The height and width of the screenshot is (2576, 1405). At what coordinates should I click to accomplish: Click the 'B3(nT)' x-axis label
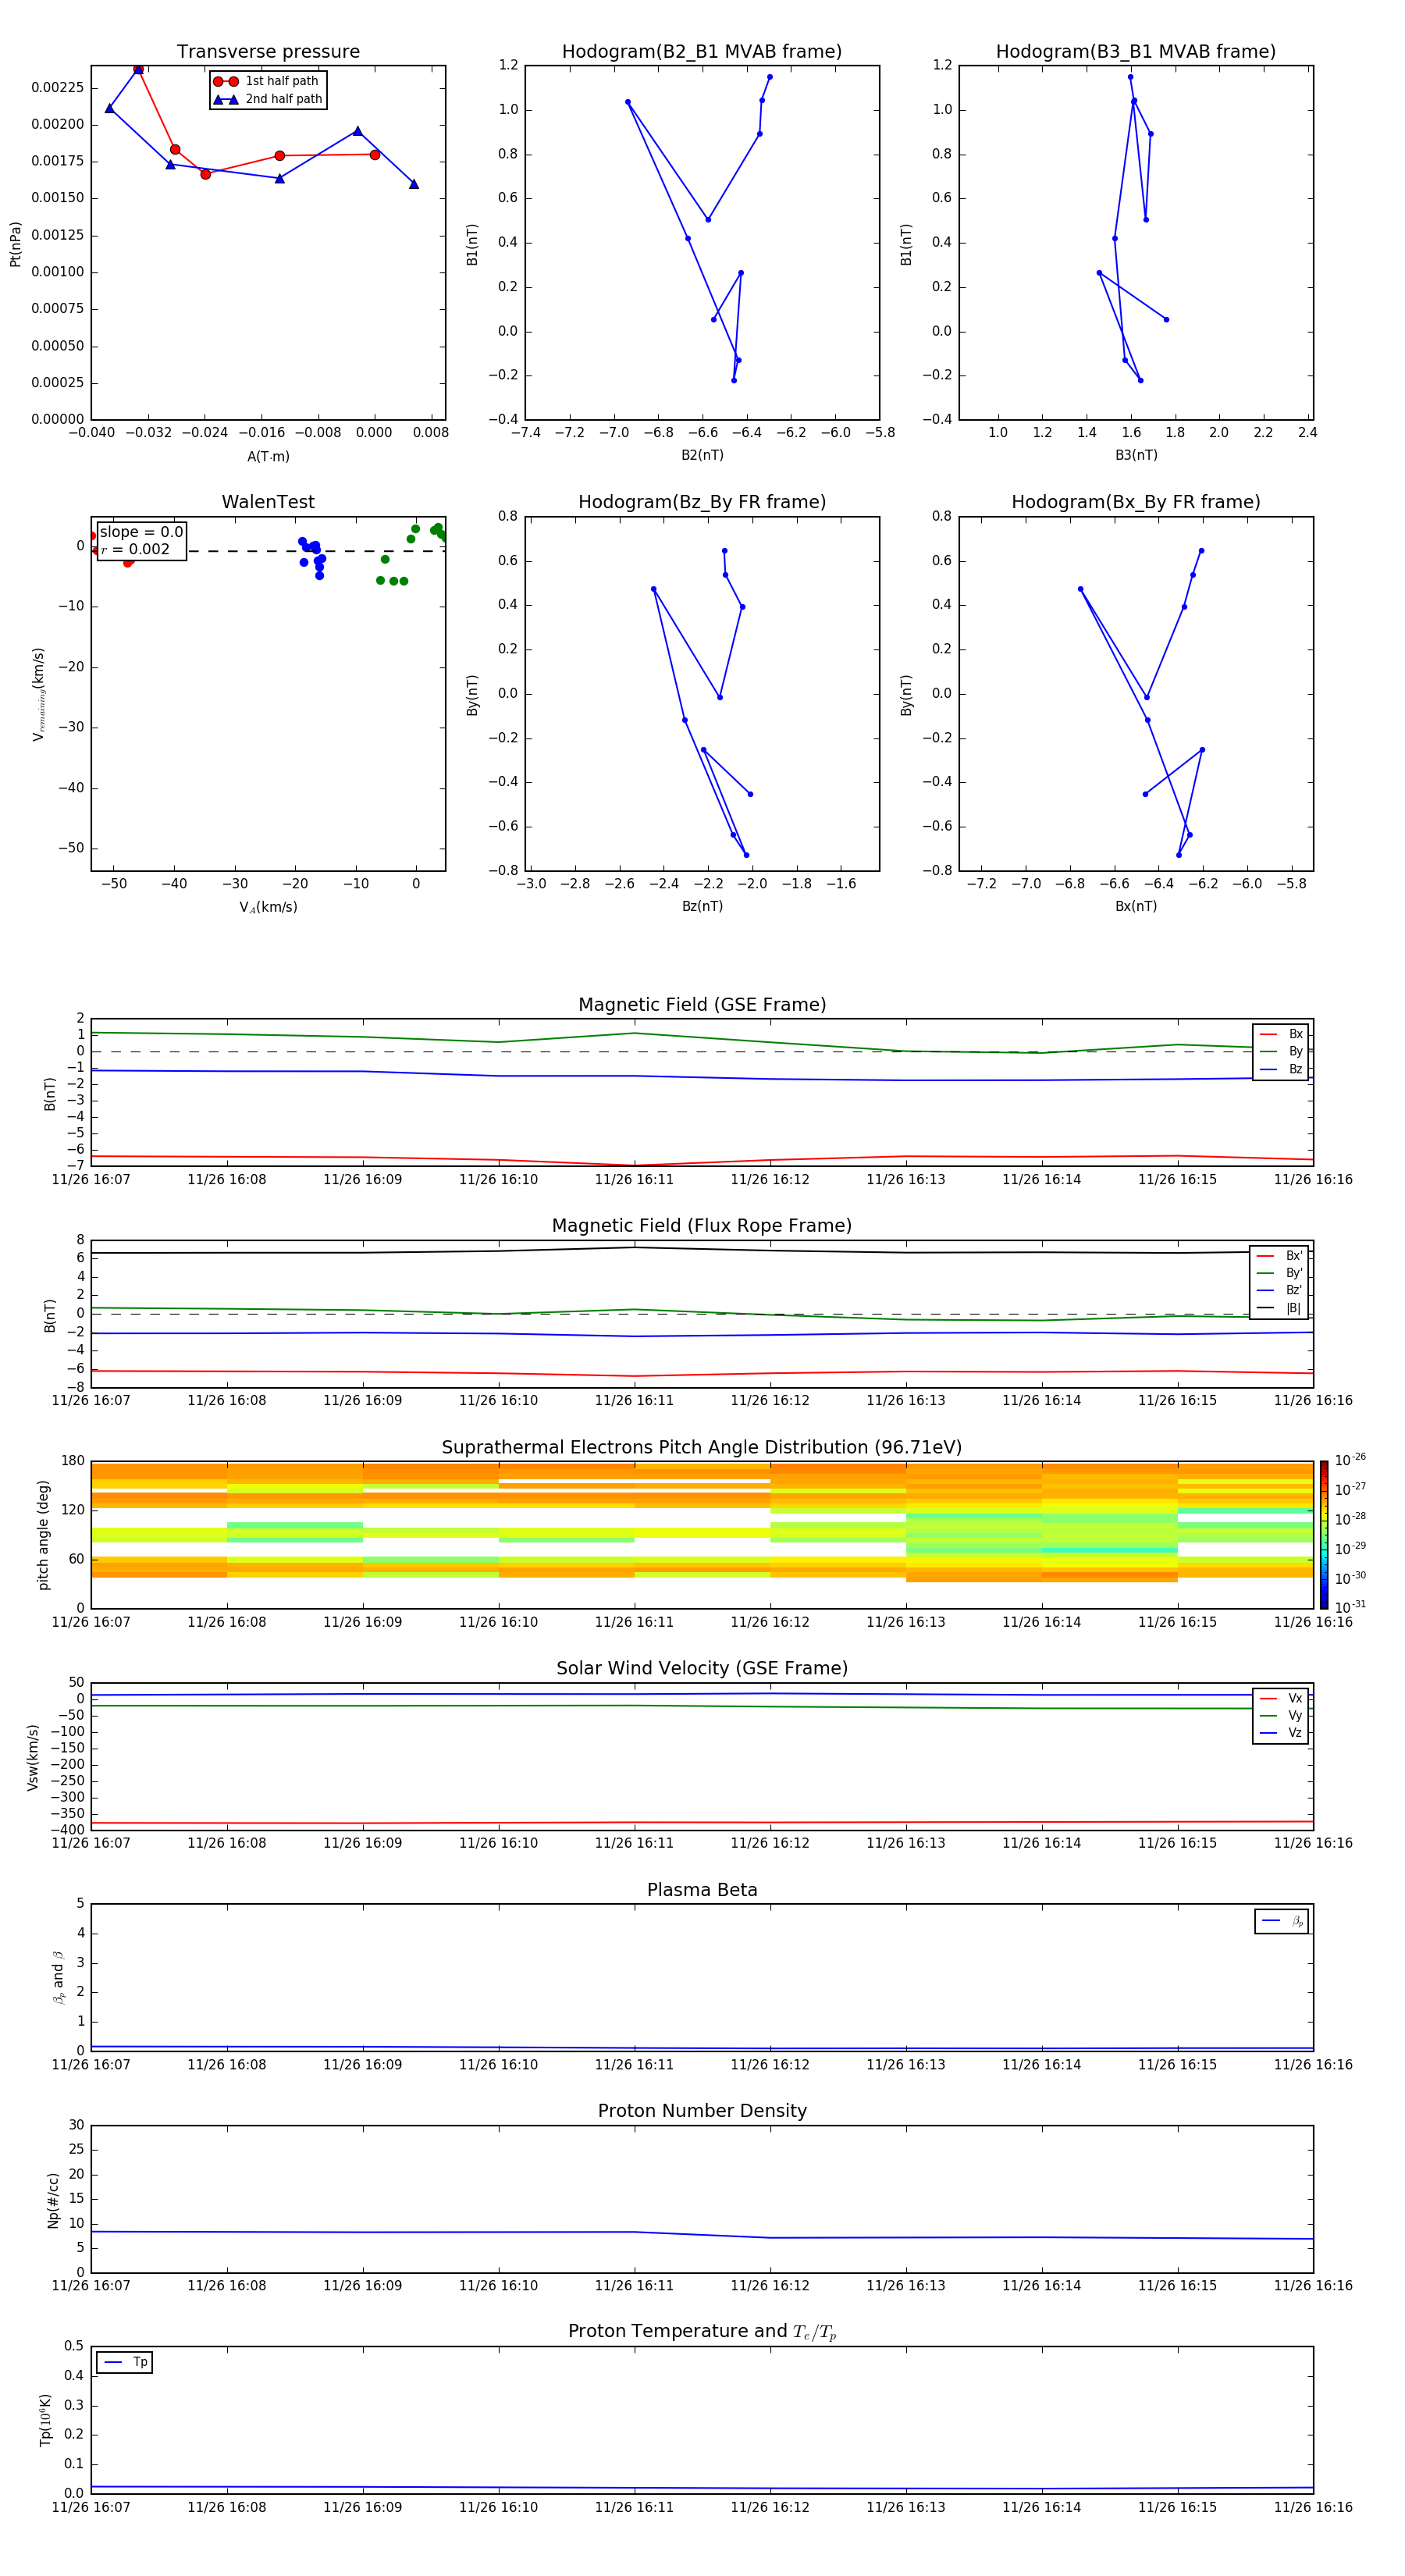pyautogui.click(x=1136, y=455)
